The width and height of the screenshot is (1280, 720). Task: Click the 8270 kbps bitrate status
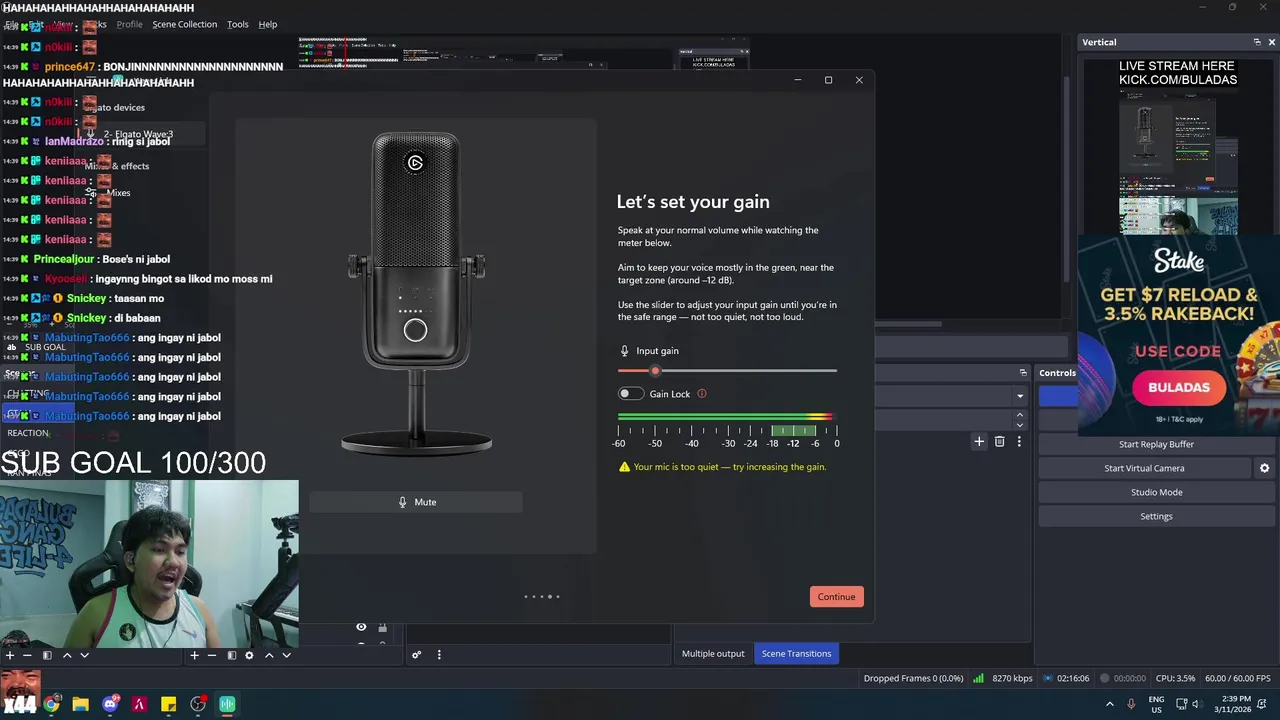coord(1003,678)
